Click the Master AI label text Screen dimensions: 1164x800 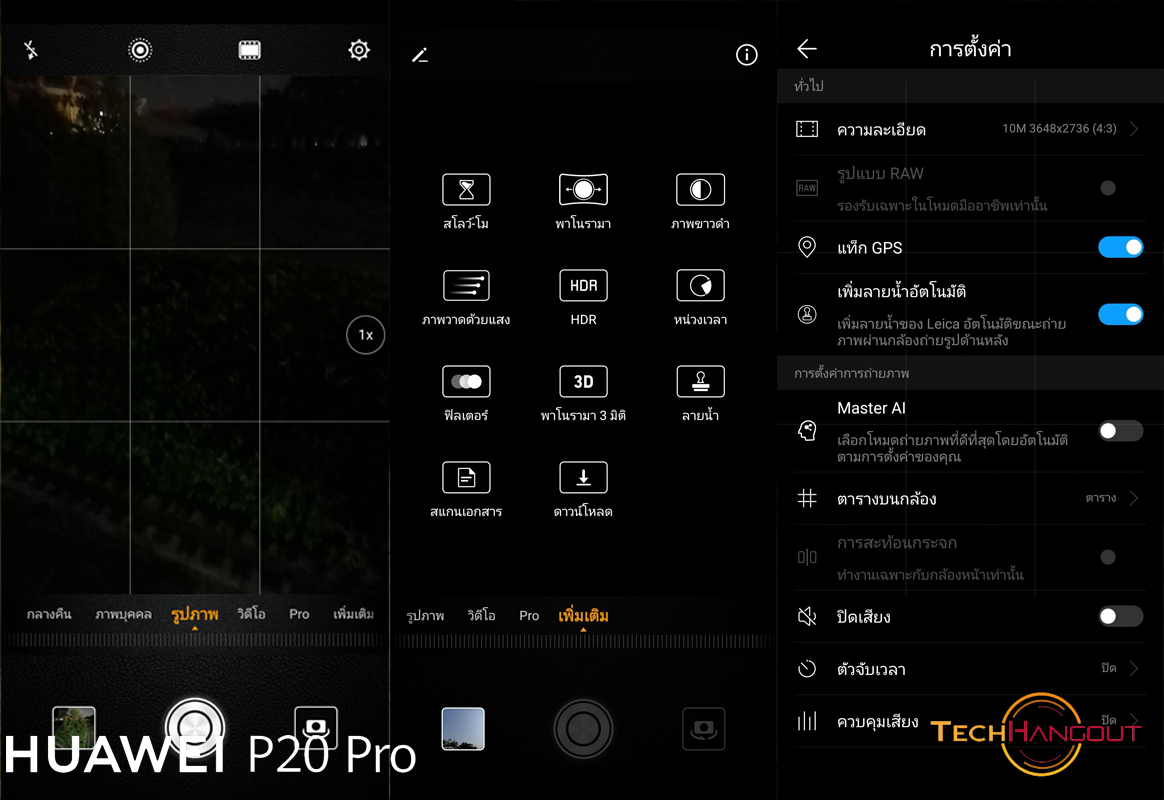pos(871,408)
